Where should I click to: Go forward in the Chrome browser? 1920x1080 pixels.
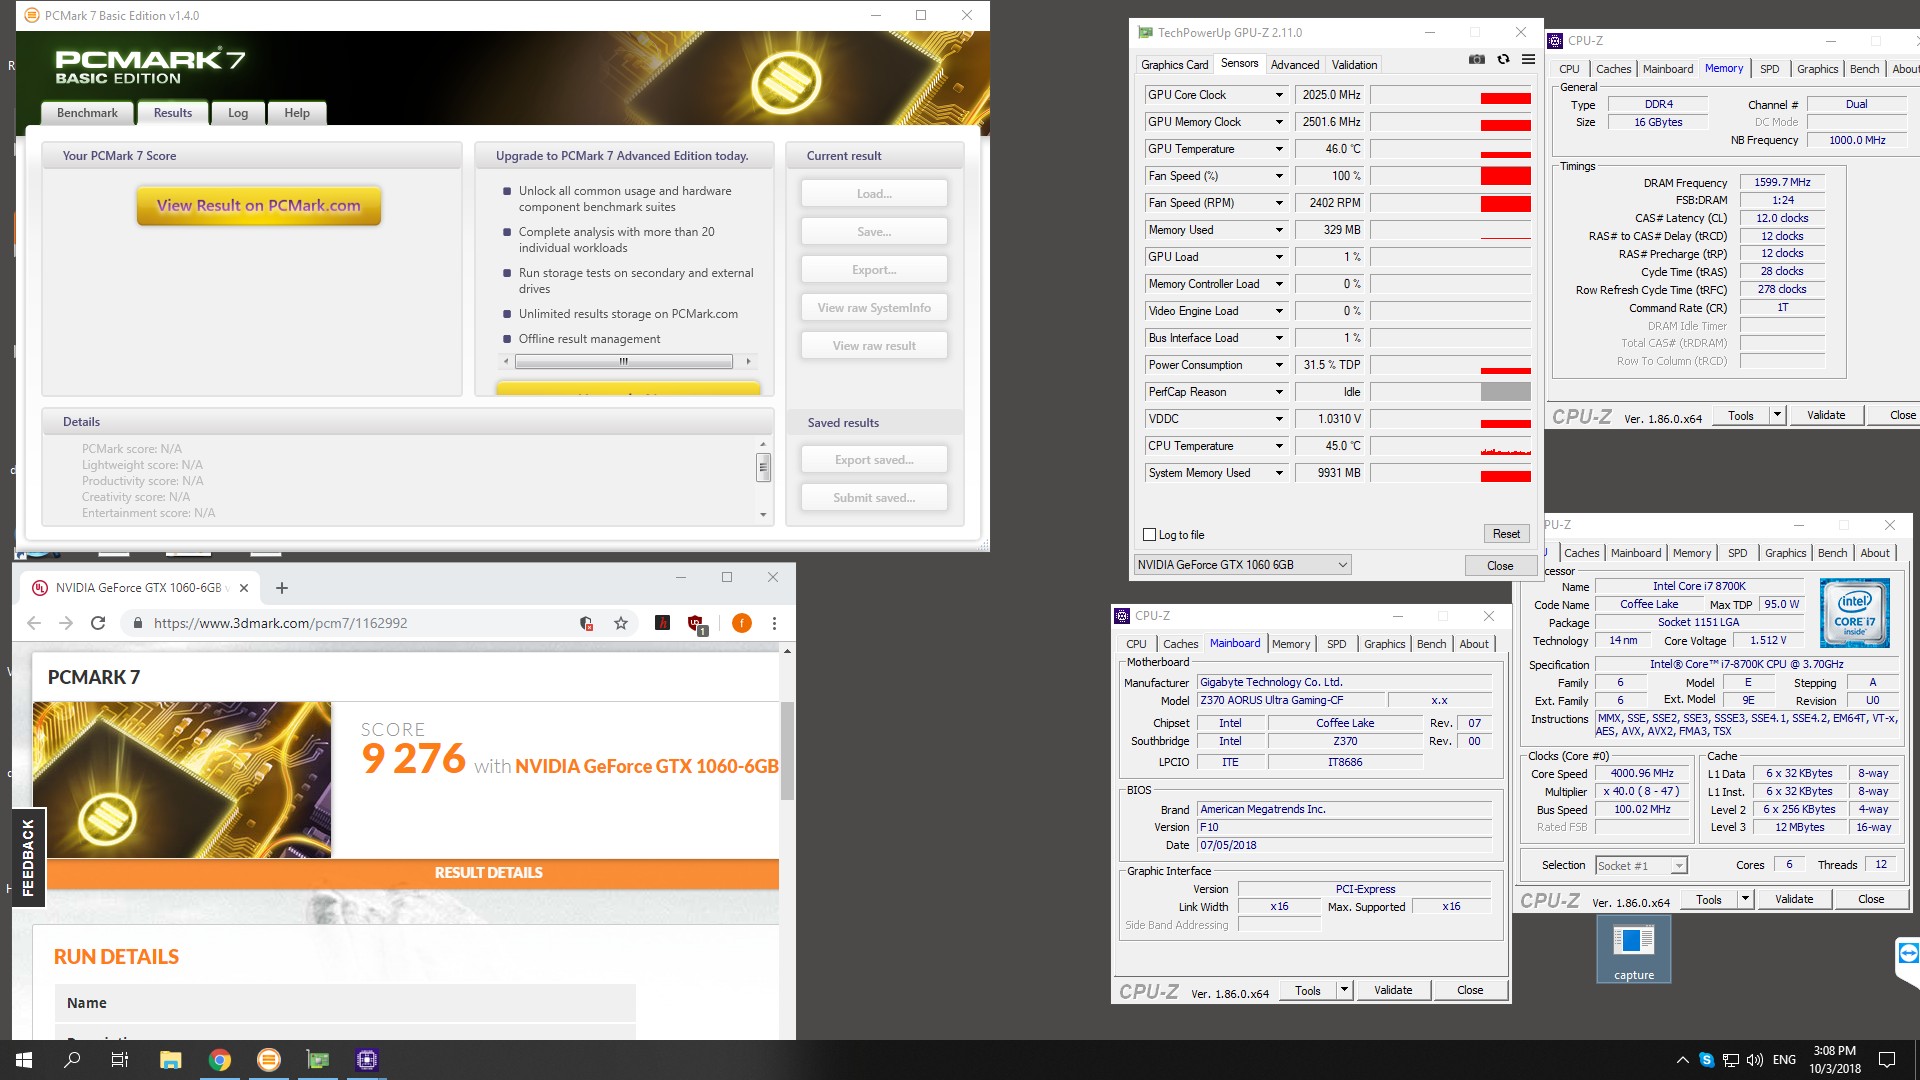pyautogui.click(x=66, y=623)
